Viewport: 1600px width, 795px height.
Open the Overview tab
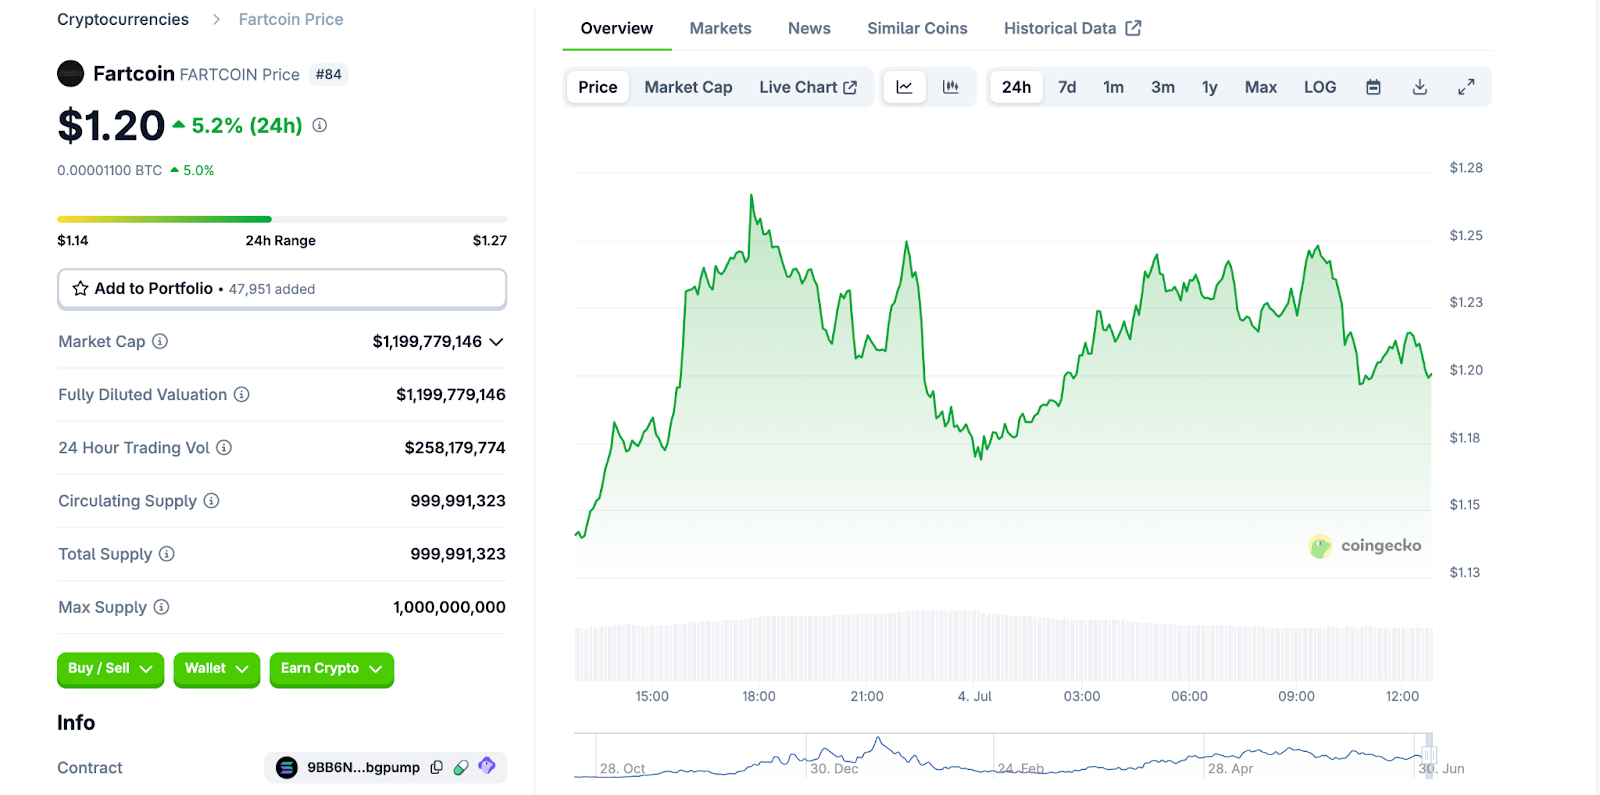pyautogui.click(x=617, y=28)
